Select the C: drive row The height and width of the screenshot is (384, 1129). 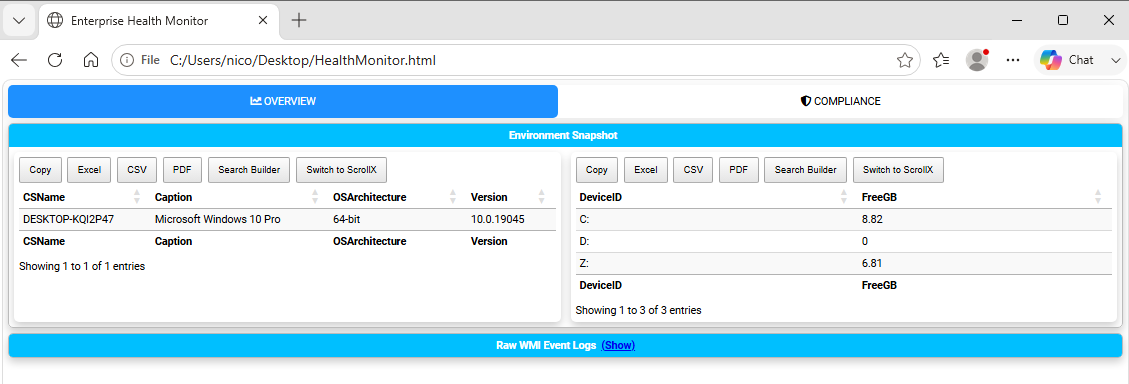point(844,219)
